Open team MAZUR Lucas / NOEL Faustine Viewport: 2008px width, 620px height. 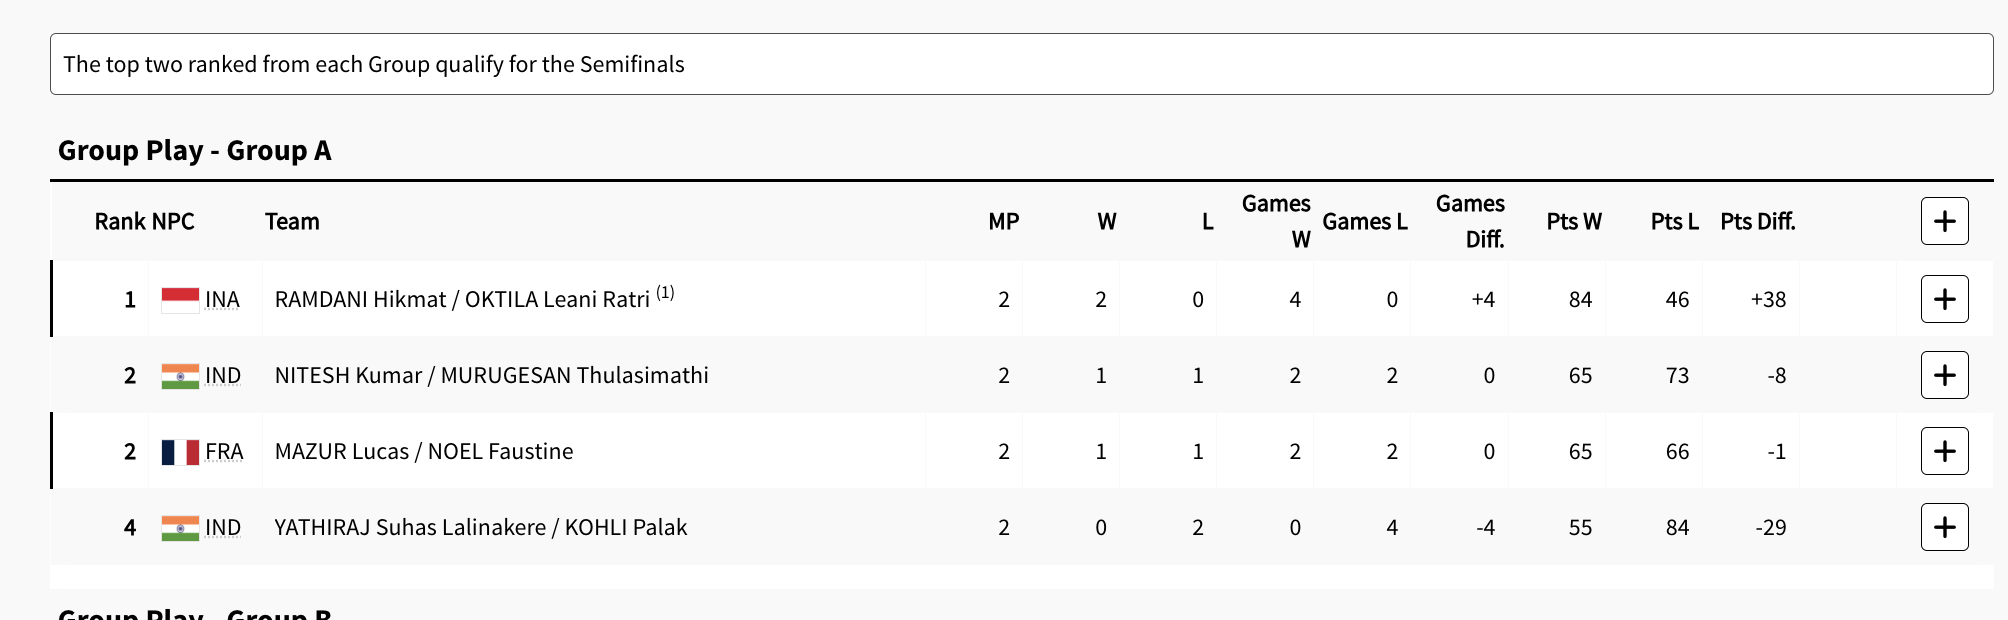tap(424, 452)
